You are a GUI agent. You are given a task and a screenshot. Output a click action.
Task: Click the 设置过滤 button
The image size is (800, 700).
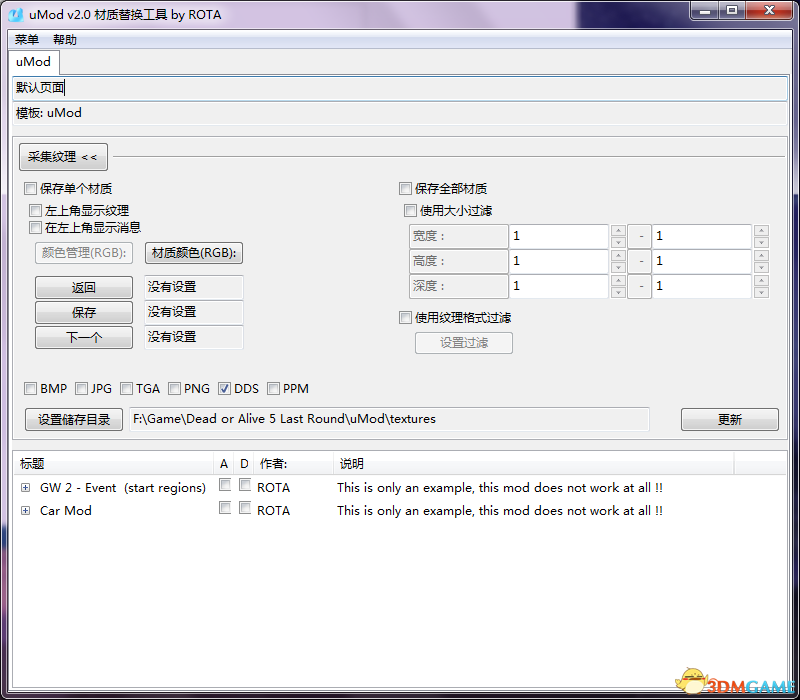[x=464, y=343]
